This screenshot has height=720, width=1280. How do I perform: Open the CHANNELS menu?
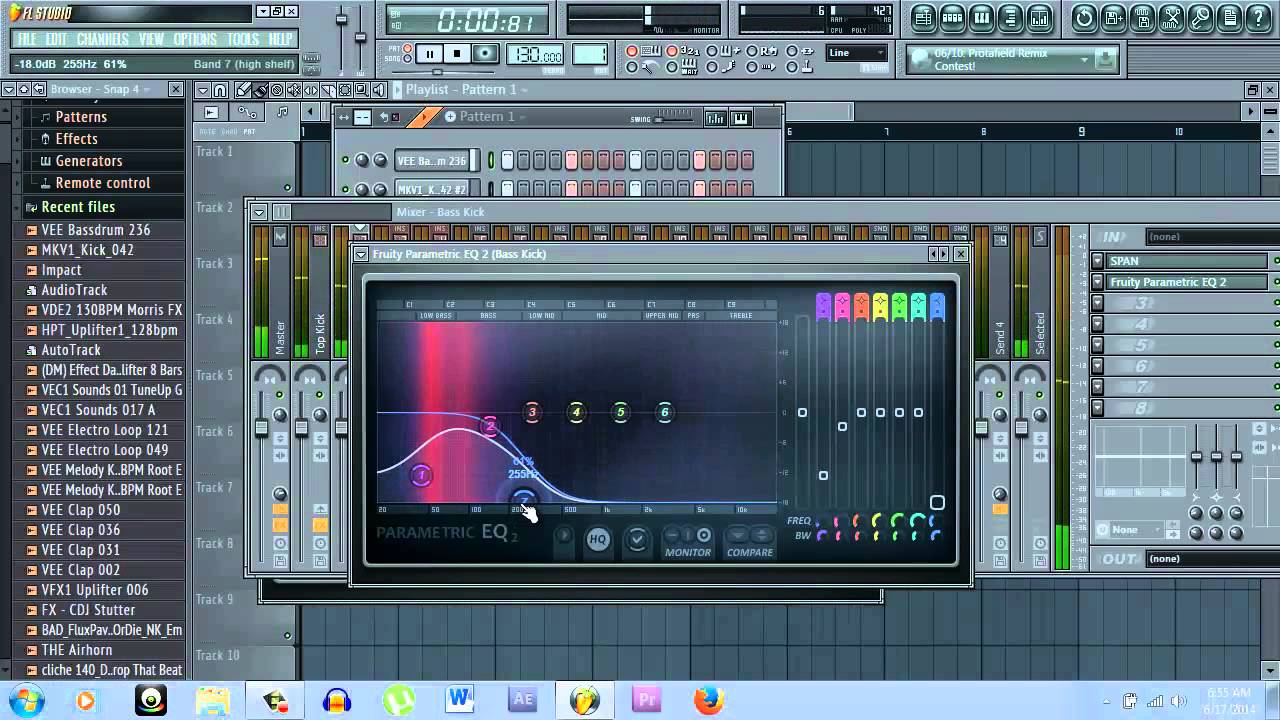tap(102, 39)
